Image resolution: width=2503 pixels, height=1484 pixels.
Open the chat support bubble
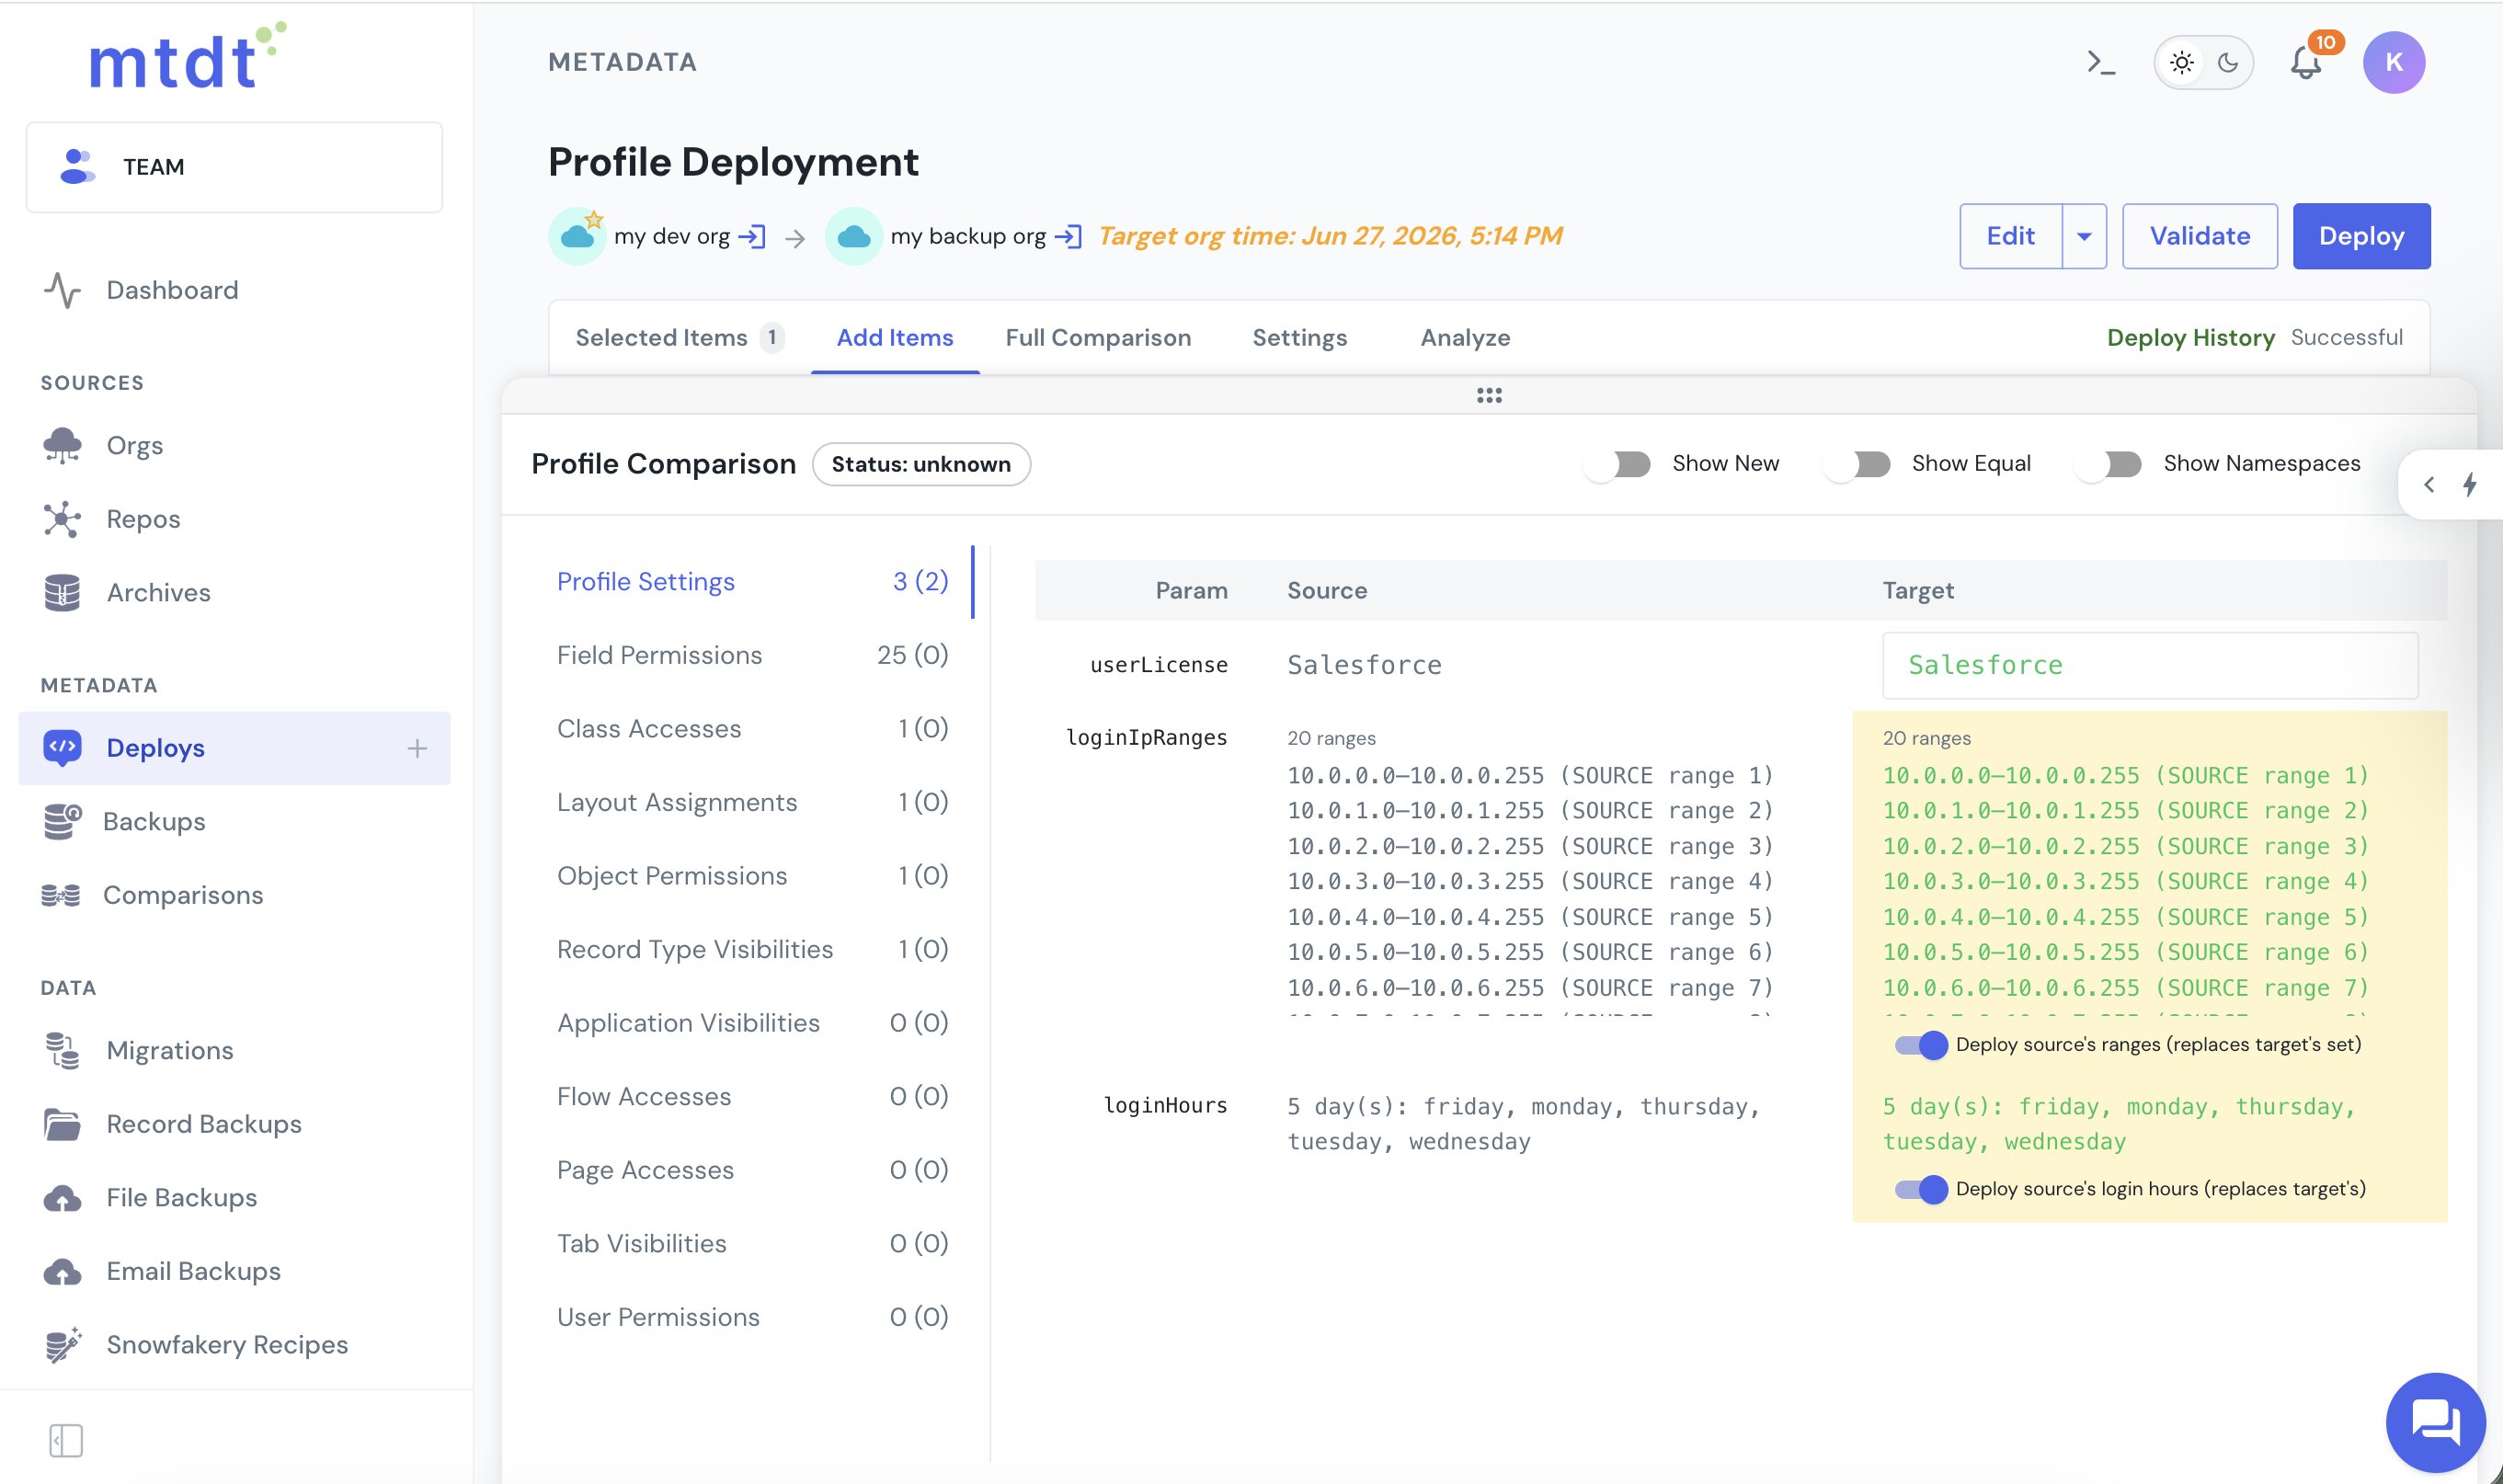(2435, 1422)
